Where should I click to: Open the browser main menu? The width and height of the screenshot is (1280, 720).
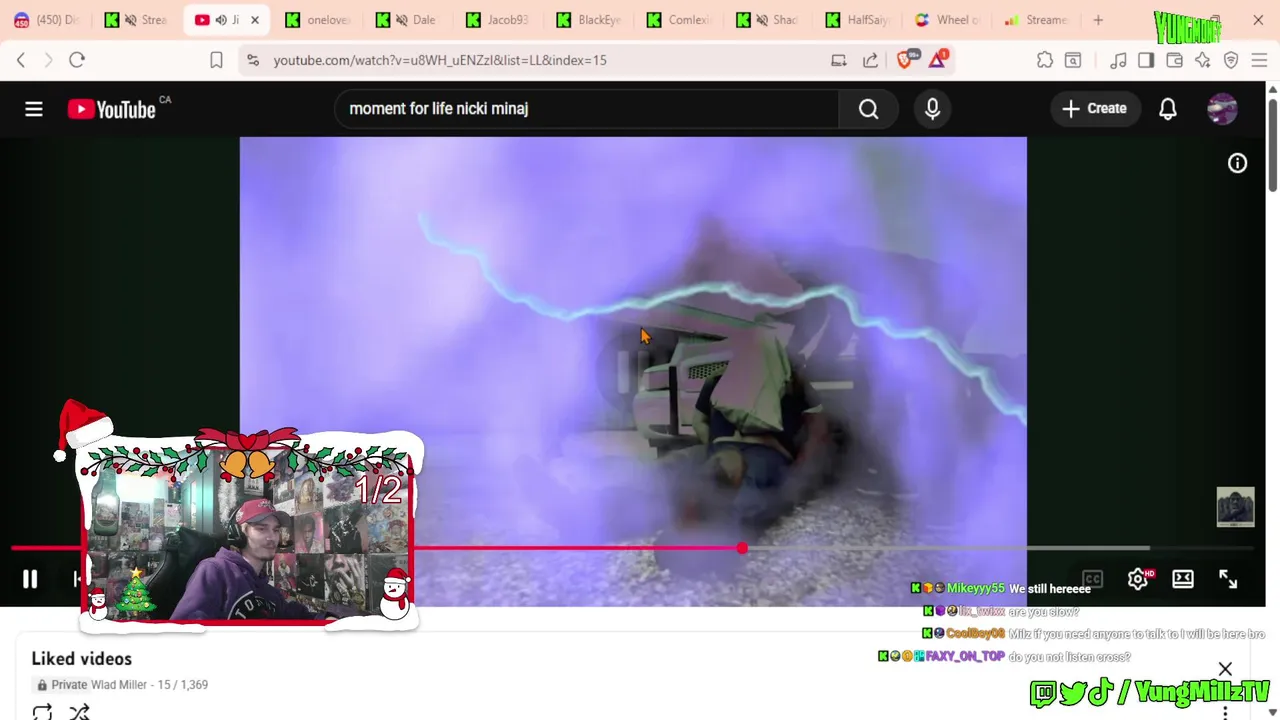coord(1259,60)
